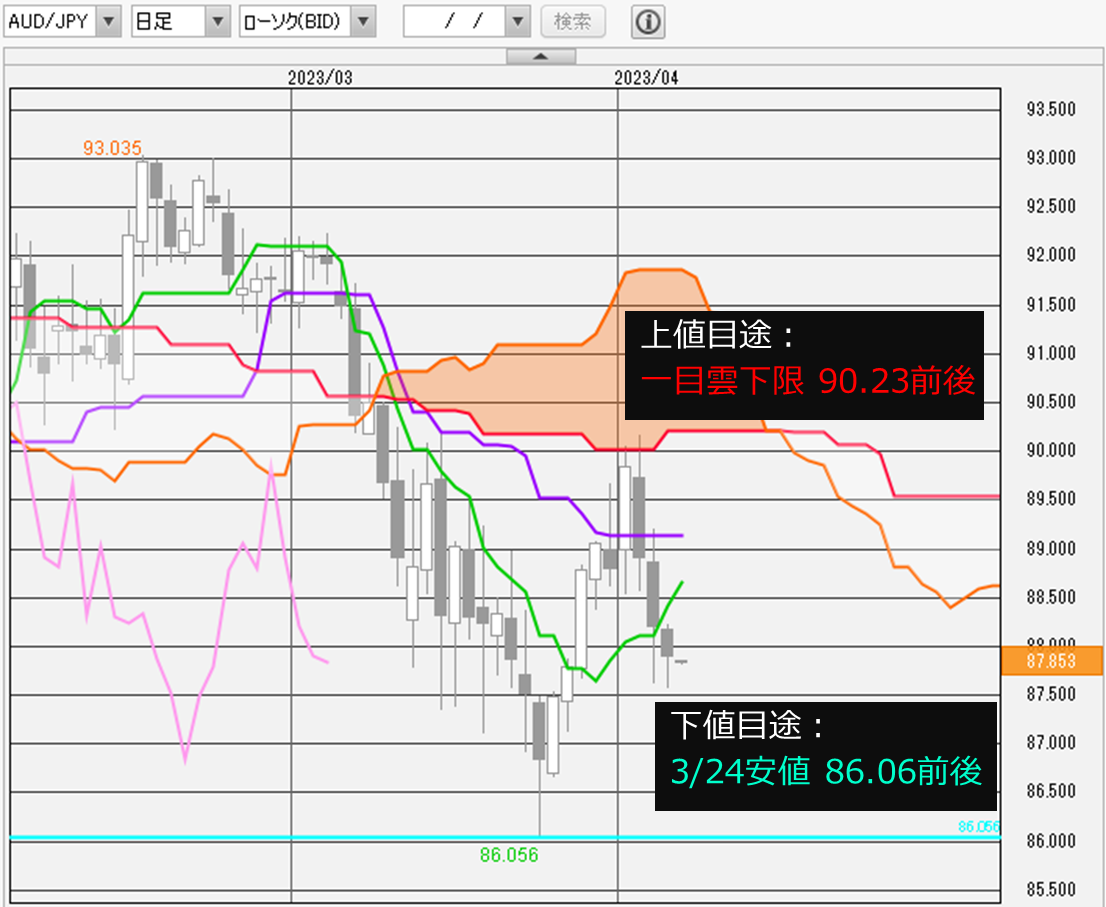Click the 検索 search button
The width and height of the screenshot is (1106, 907).
coord(573,22)
